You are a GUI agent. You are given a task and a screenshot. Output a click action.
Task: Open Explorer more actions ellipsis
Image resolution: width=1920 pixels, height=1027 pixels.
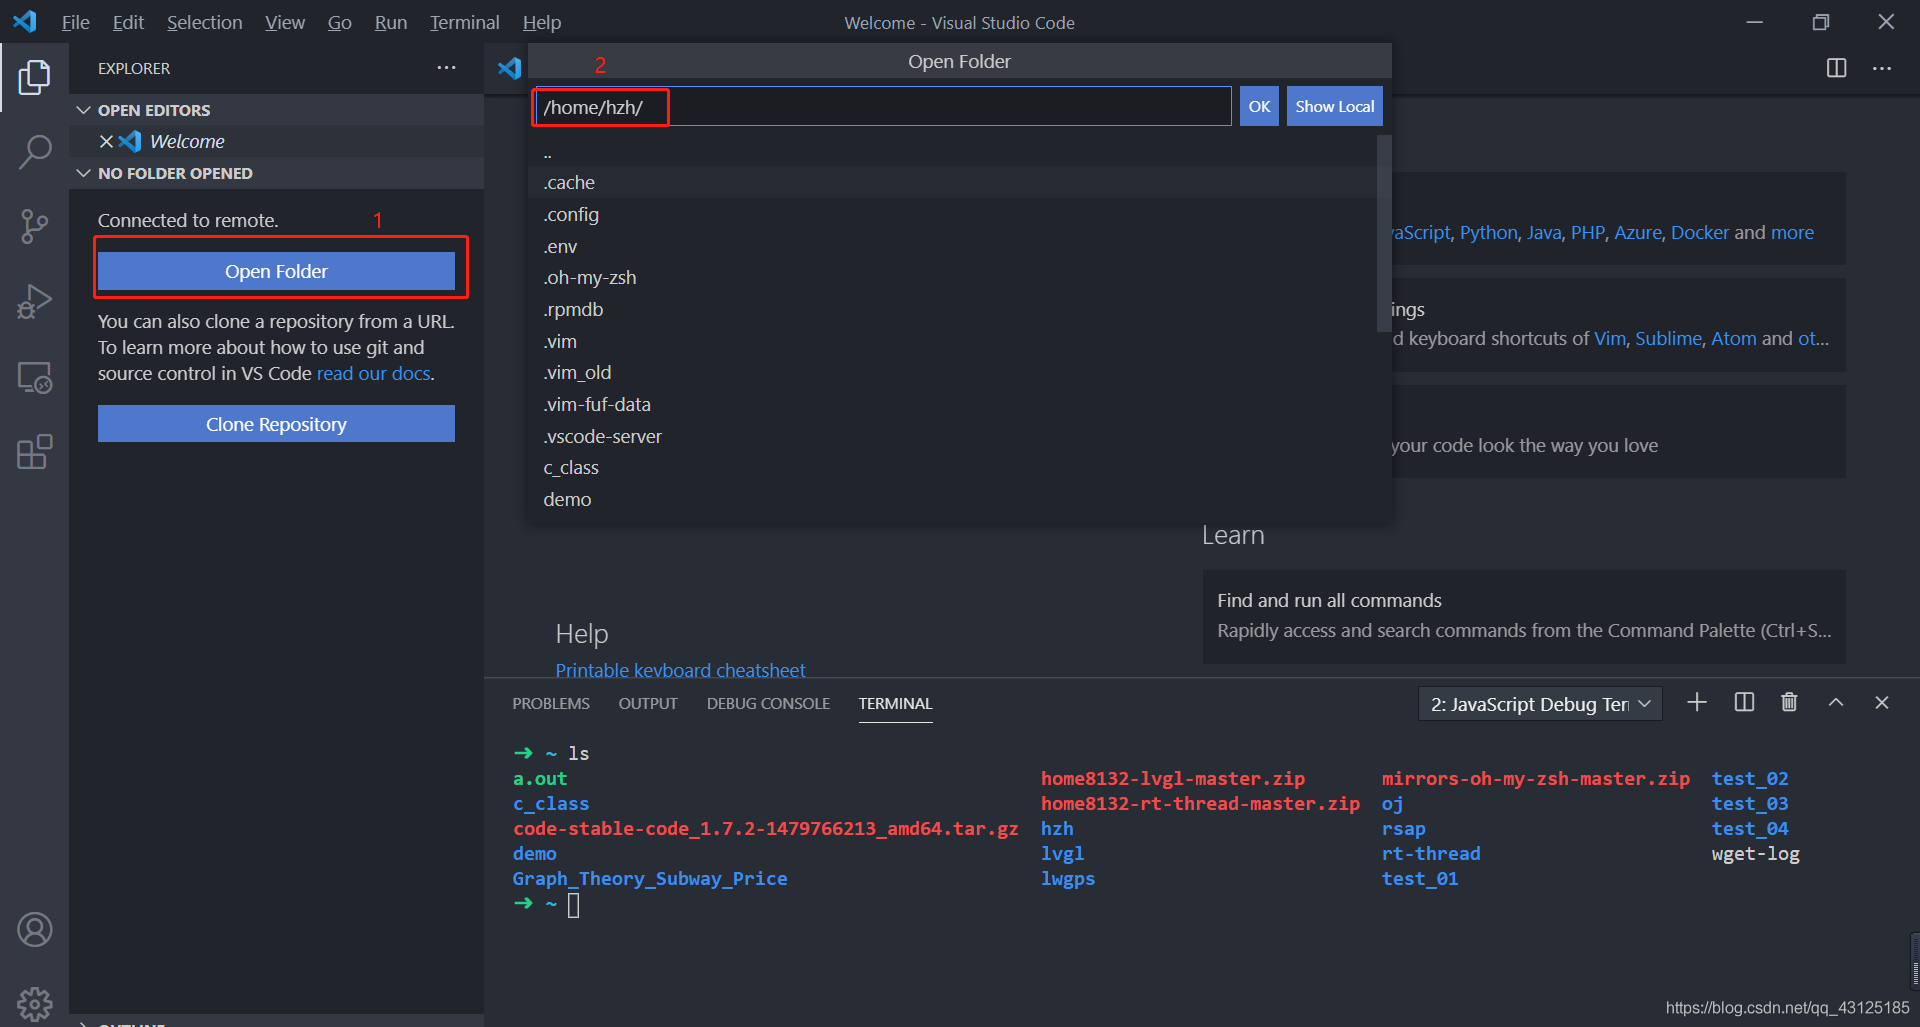446,68
